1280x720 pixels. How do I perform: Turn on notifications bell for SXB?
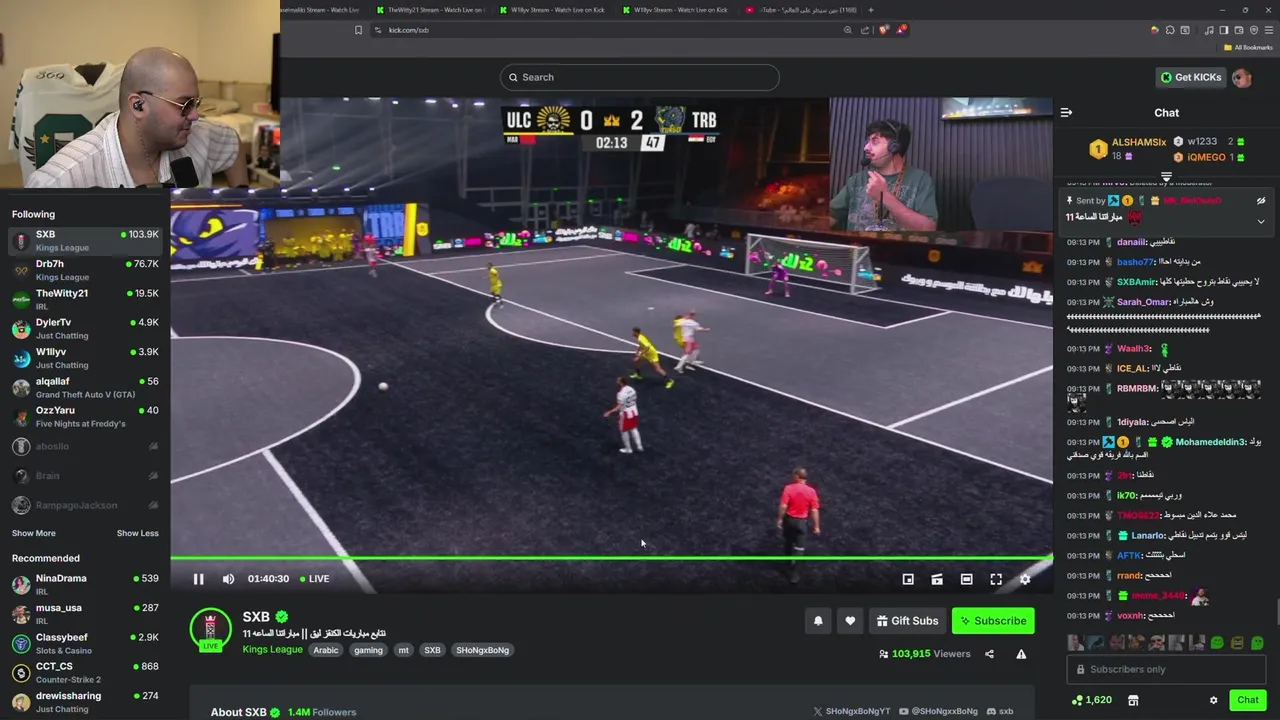click(818, 621)
